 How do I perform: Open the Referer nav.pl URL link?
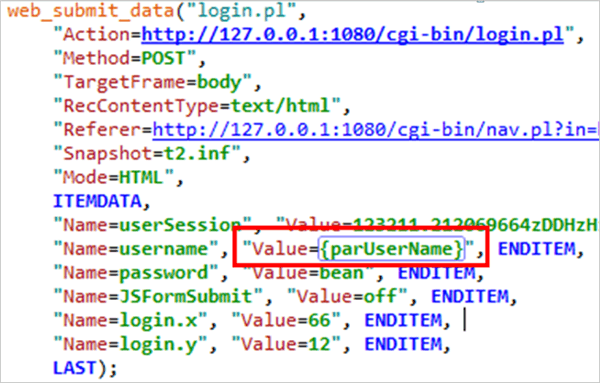[x=376, y=130]
